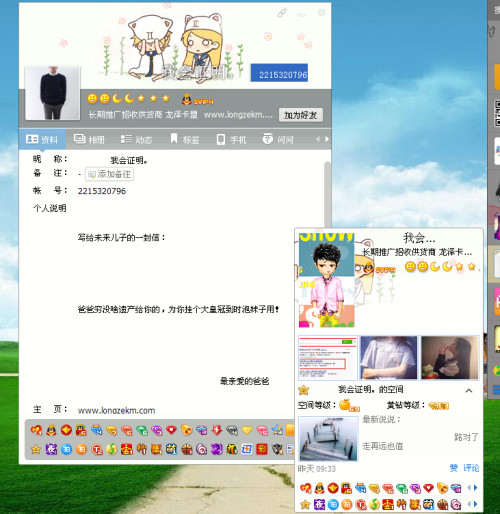Click the blue crown icon in profile window badge row
The image size is (500, 514).
point(96,430)
